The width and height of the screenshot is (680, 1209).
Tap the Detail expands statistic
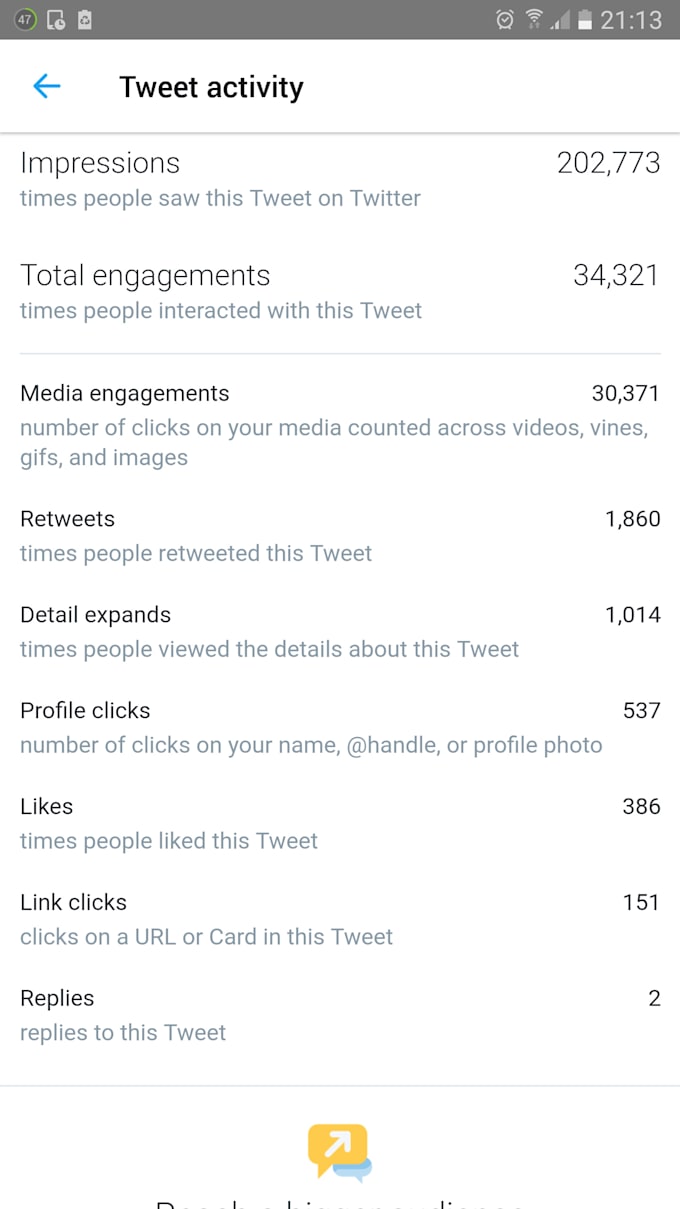(x=340, y=630)
